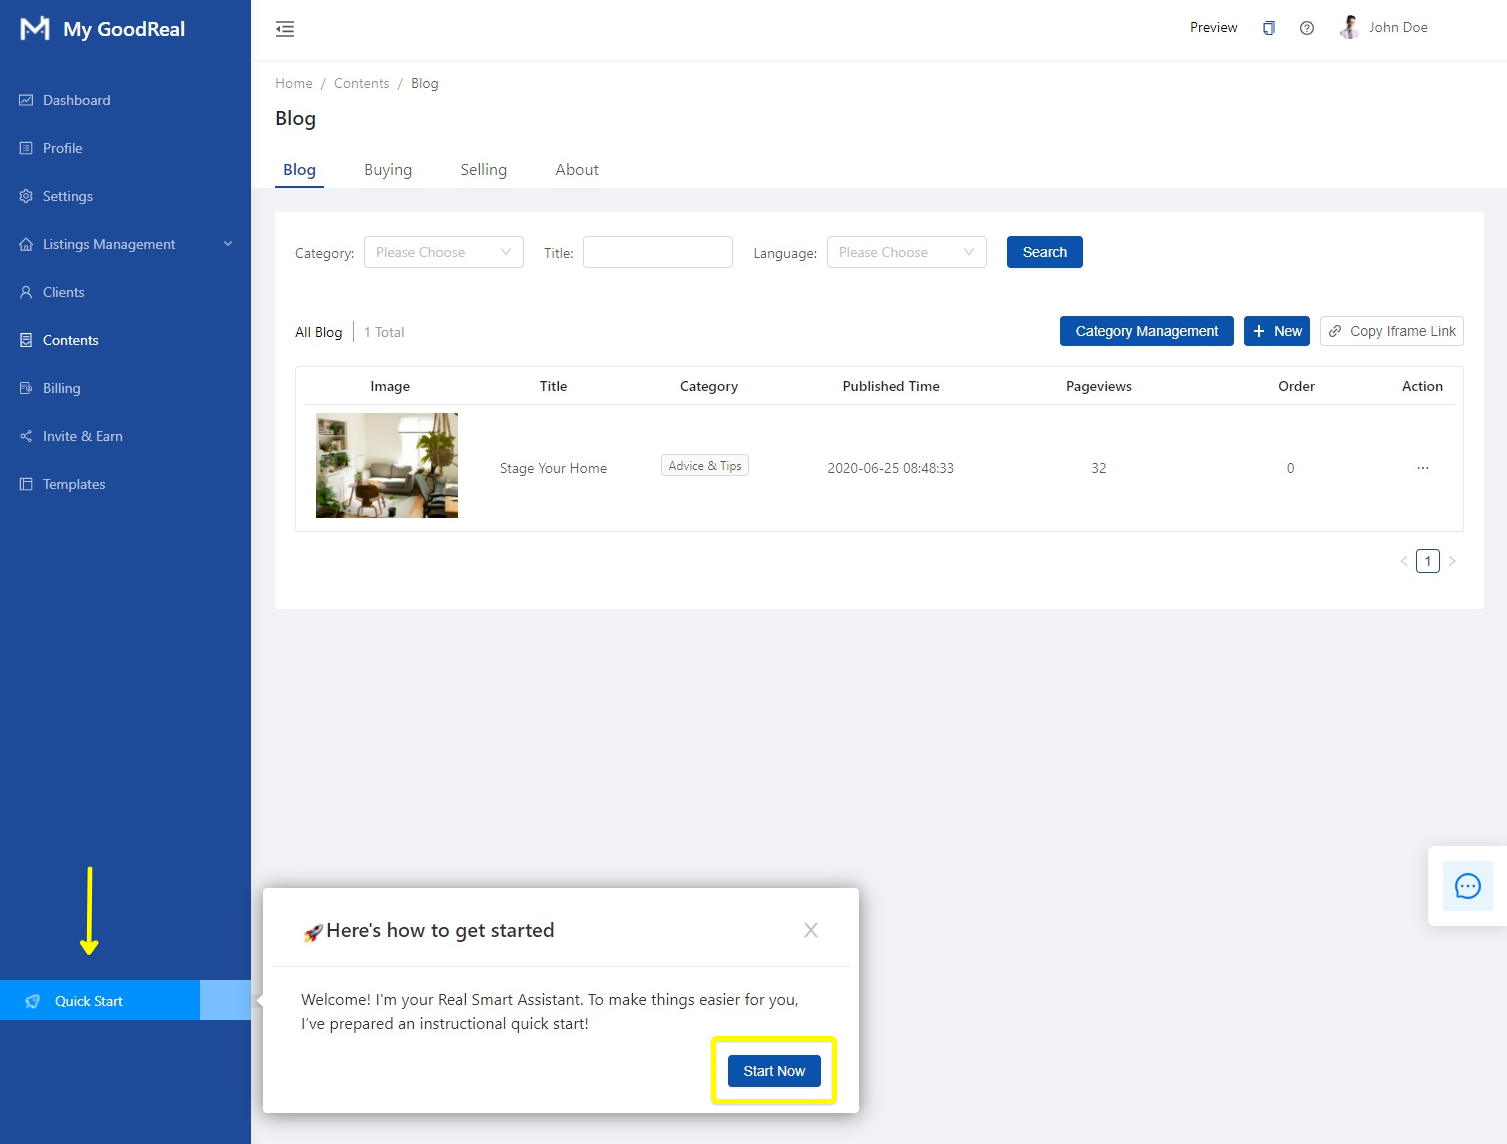Switch to the Buying tab
This screenshot has width=1507, height=1144.
(388, 170)
